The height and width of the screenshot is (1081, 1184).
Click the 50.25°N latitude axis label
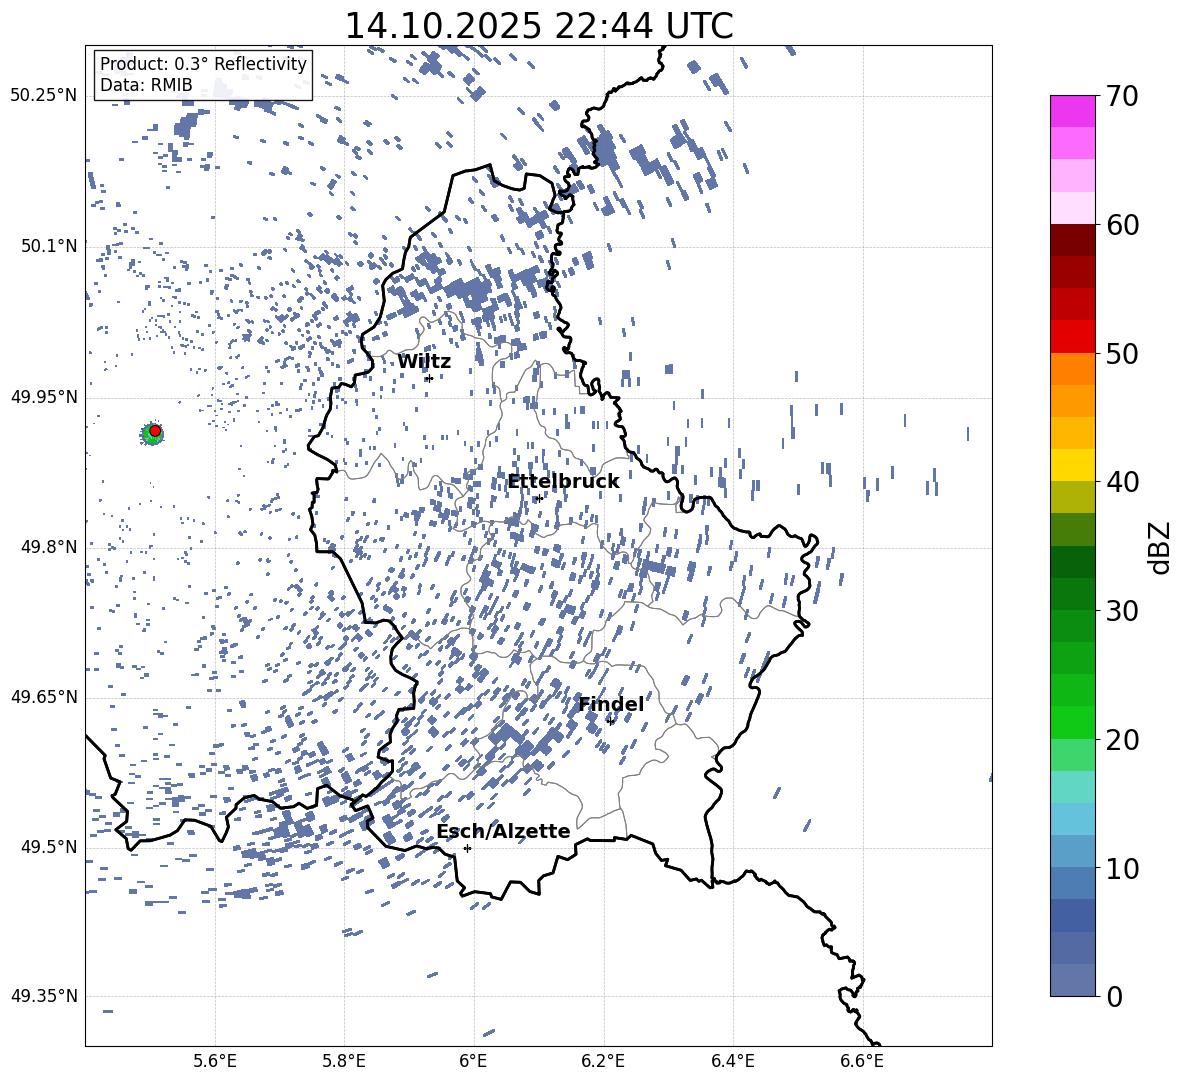(44, 96)
